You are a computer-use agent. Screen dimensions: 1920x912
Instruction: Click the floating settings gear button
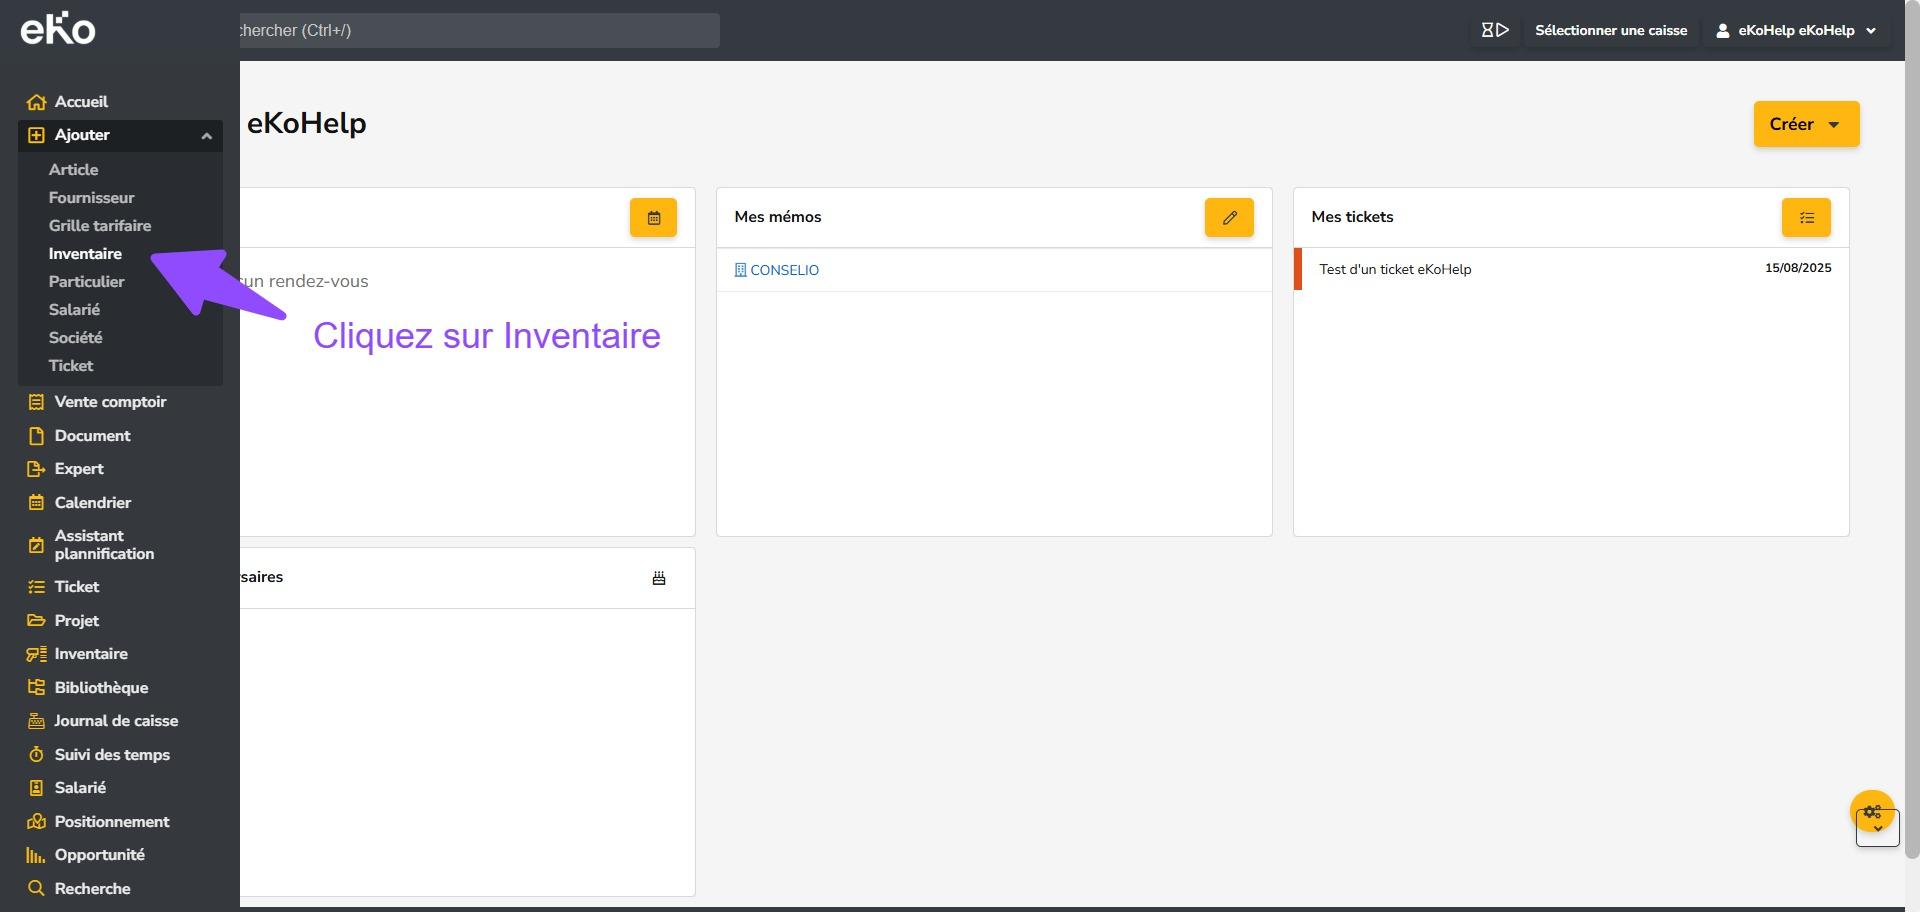[1872, 812]
